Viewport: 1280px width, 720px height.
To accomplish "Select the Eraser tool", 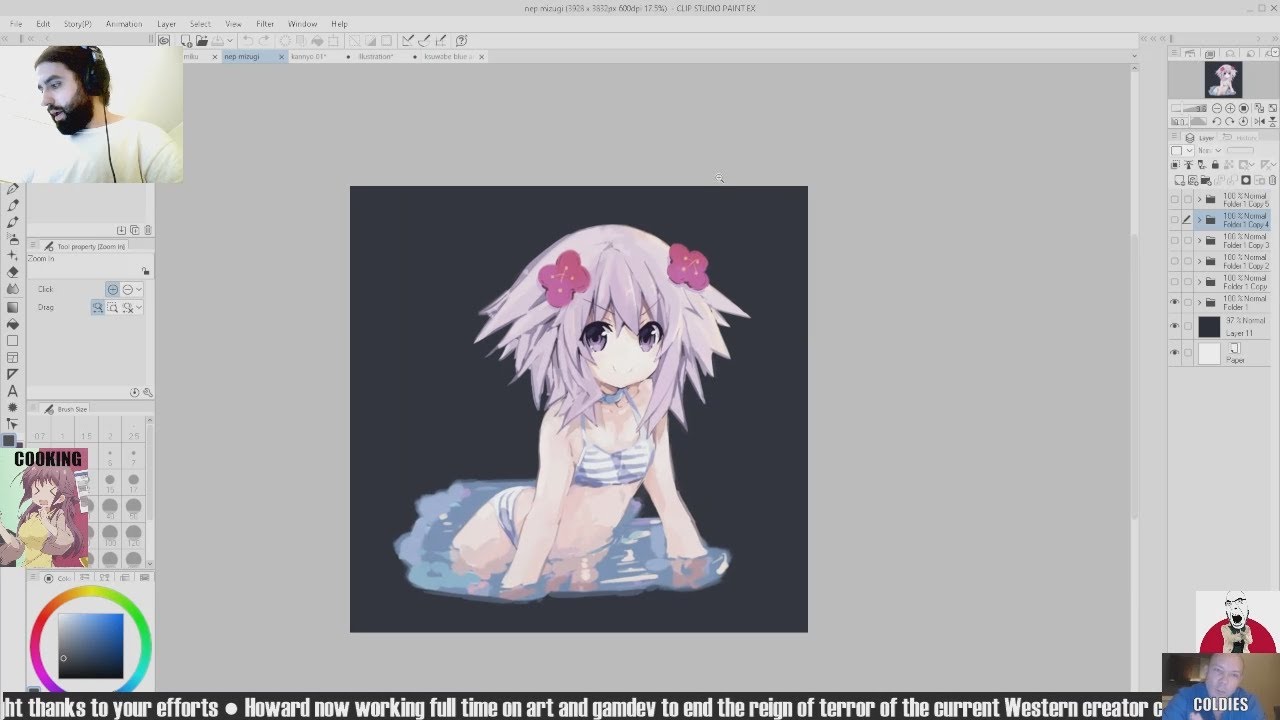I will click(12, 273).
